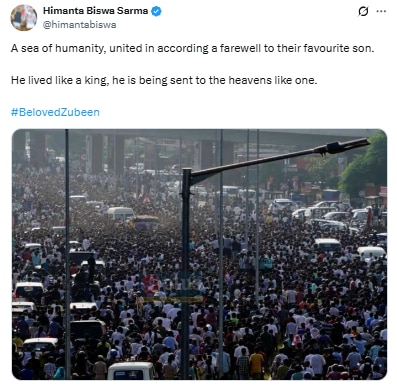The width and height of the screenshot is (397, 387).
Task: Click the colorful decorated vehicle amid crowd
Action: (145, 222)
